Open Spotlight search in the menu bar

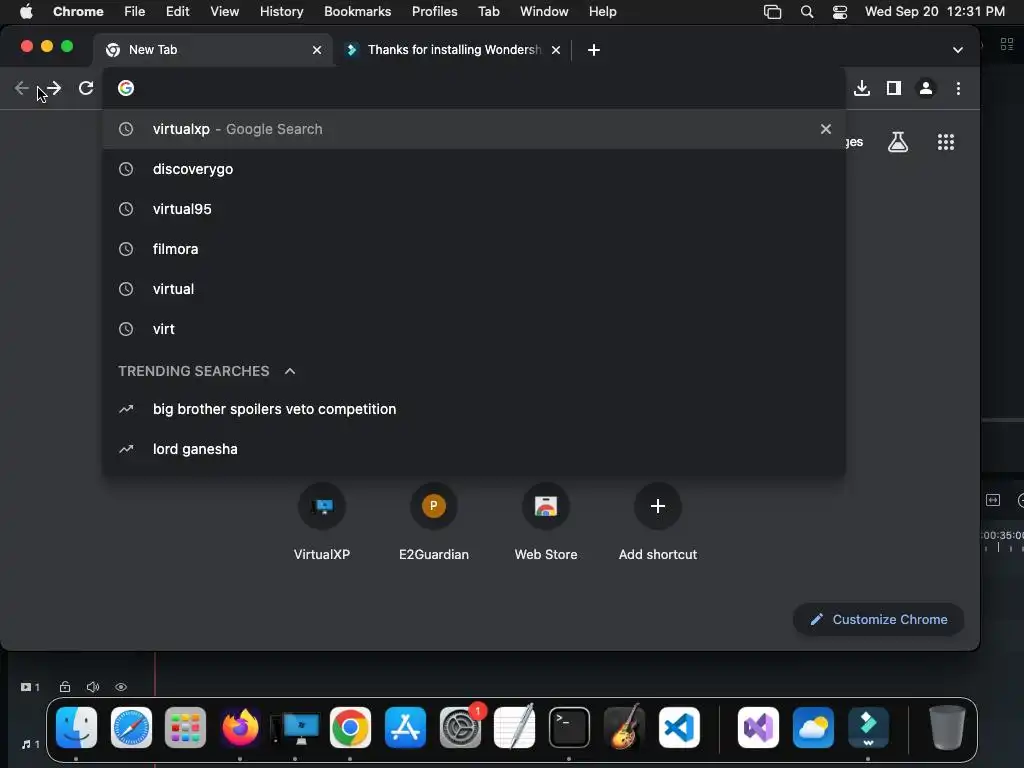tap(807, 12)
